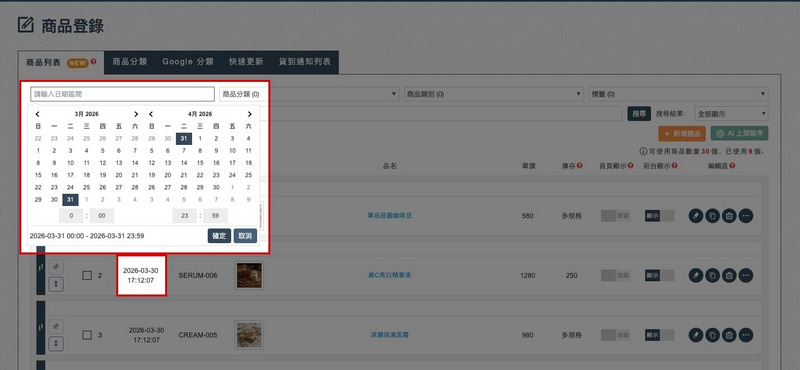The image size is (800, 370).
Task: Click the info icon before 可使用商品數量
Action: point(642,152)
